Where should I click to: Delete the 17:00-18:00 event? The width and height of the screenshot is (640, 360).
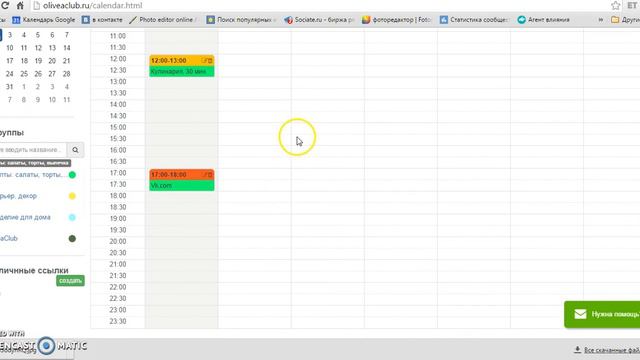point(210,175)
